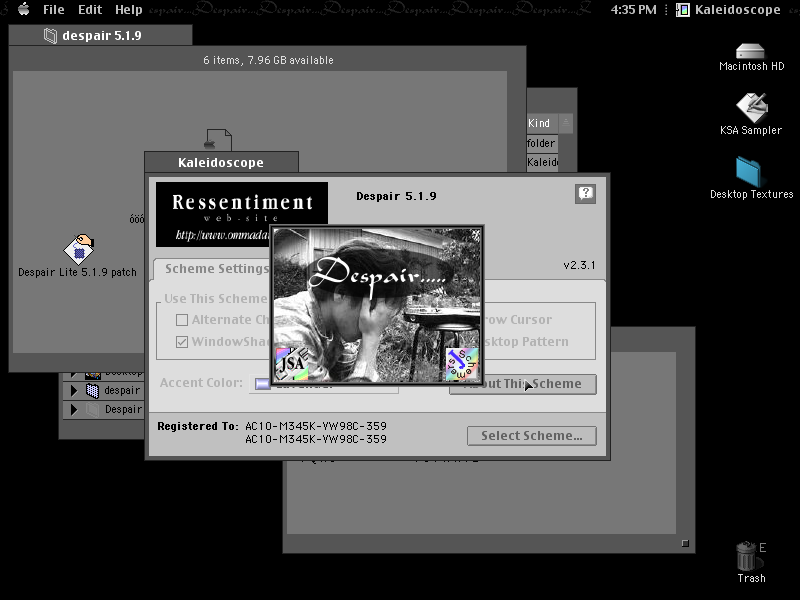
Task: Toggle the WindowShade checkbox
Action: point(182,342)
